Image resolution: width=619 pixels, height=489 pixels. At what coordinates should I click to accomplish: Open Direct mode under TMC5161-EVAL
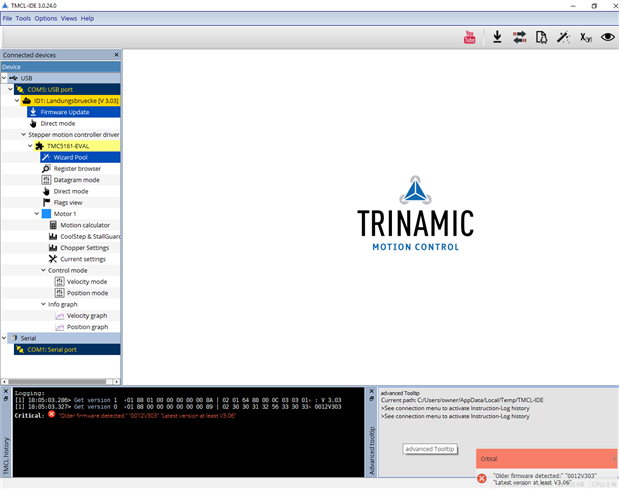click(x=71, y=191)
